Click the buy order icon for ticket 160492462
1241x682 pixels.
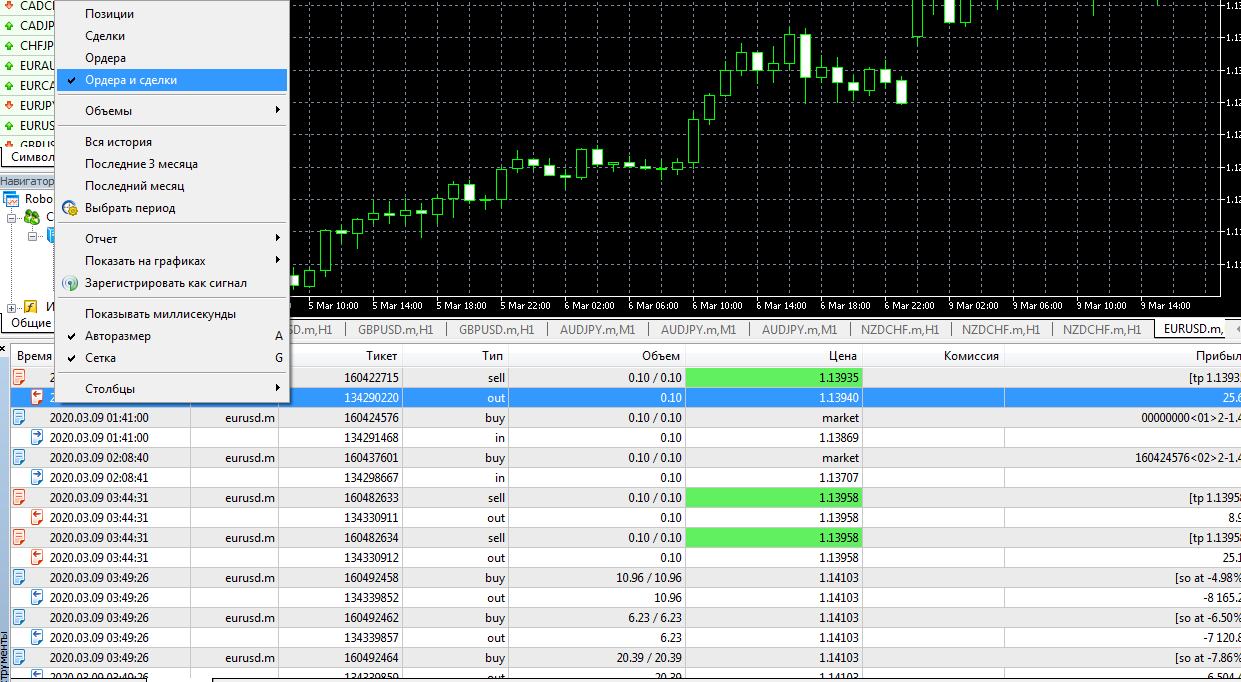pyautogui.click(x=19, y=617)
